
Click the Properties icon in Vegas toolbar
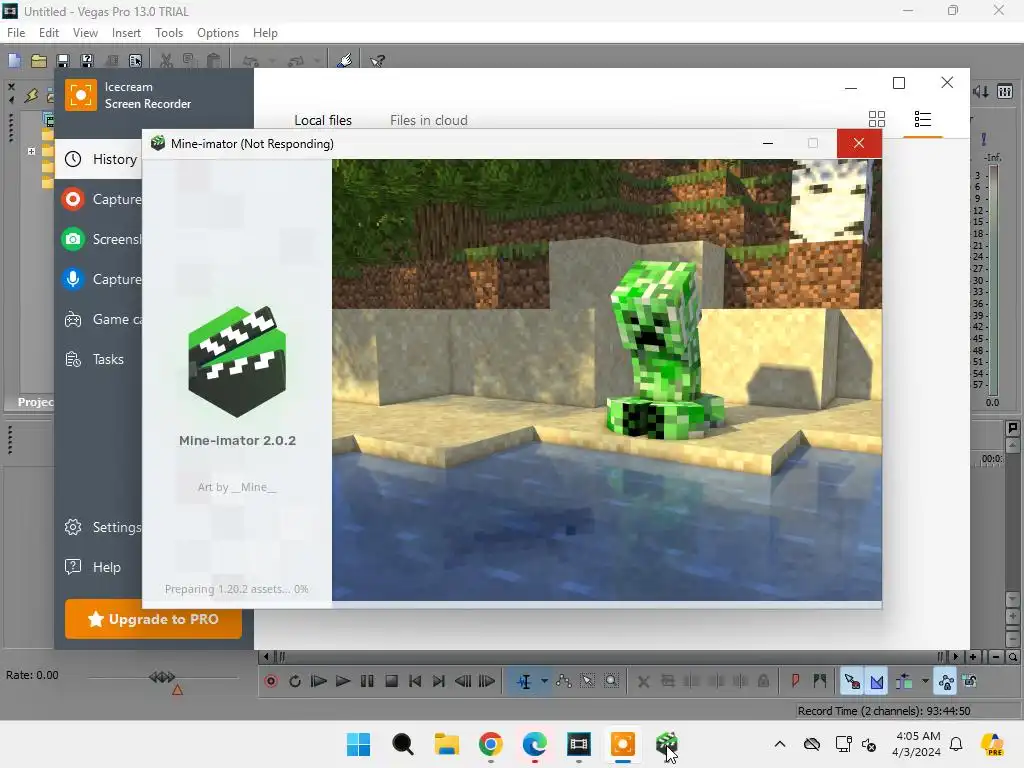pyautogui.click(x=135, y=61)
